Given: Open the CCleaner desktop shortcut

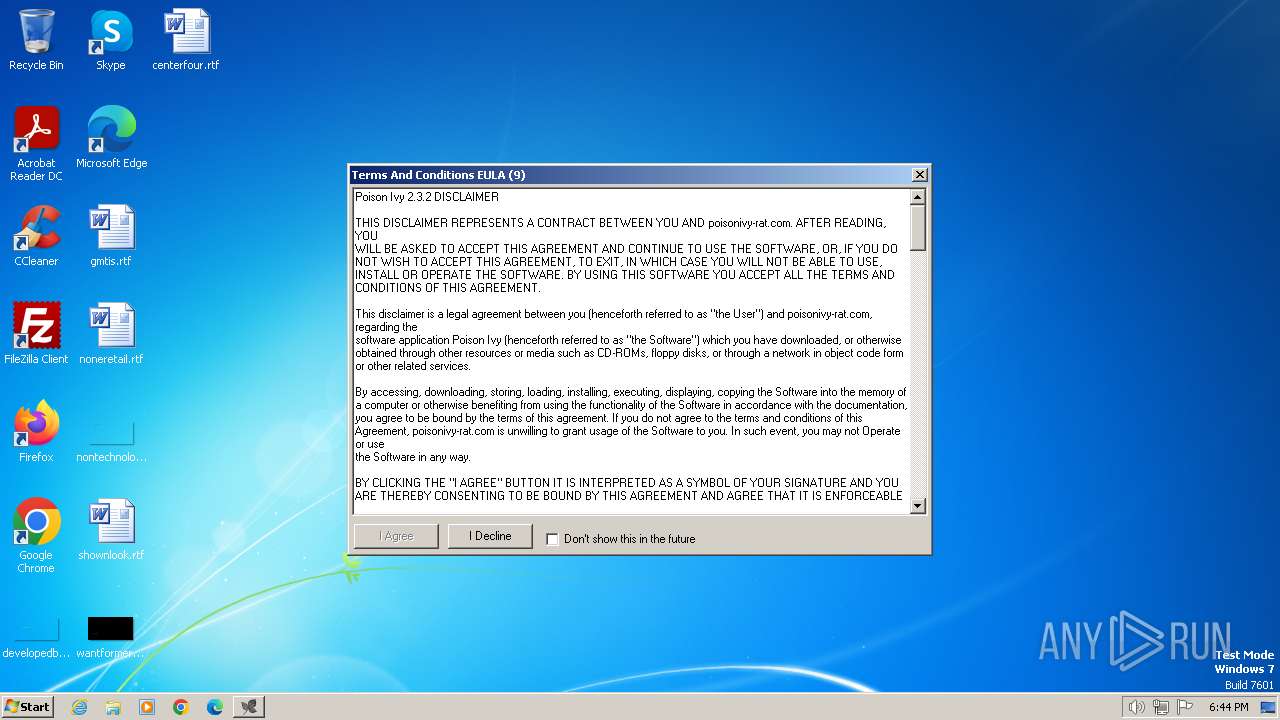Looking at the screenshot, I should click(36, 235).
